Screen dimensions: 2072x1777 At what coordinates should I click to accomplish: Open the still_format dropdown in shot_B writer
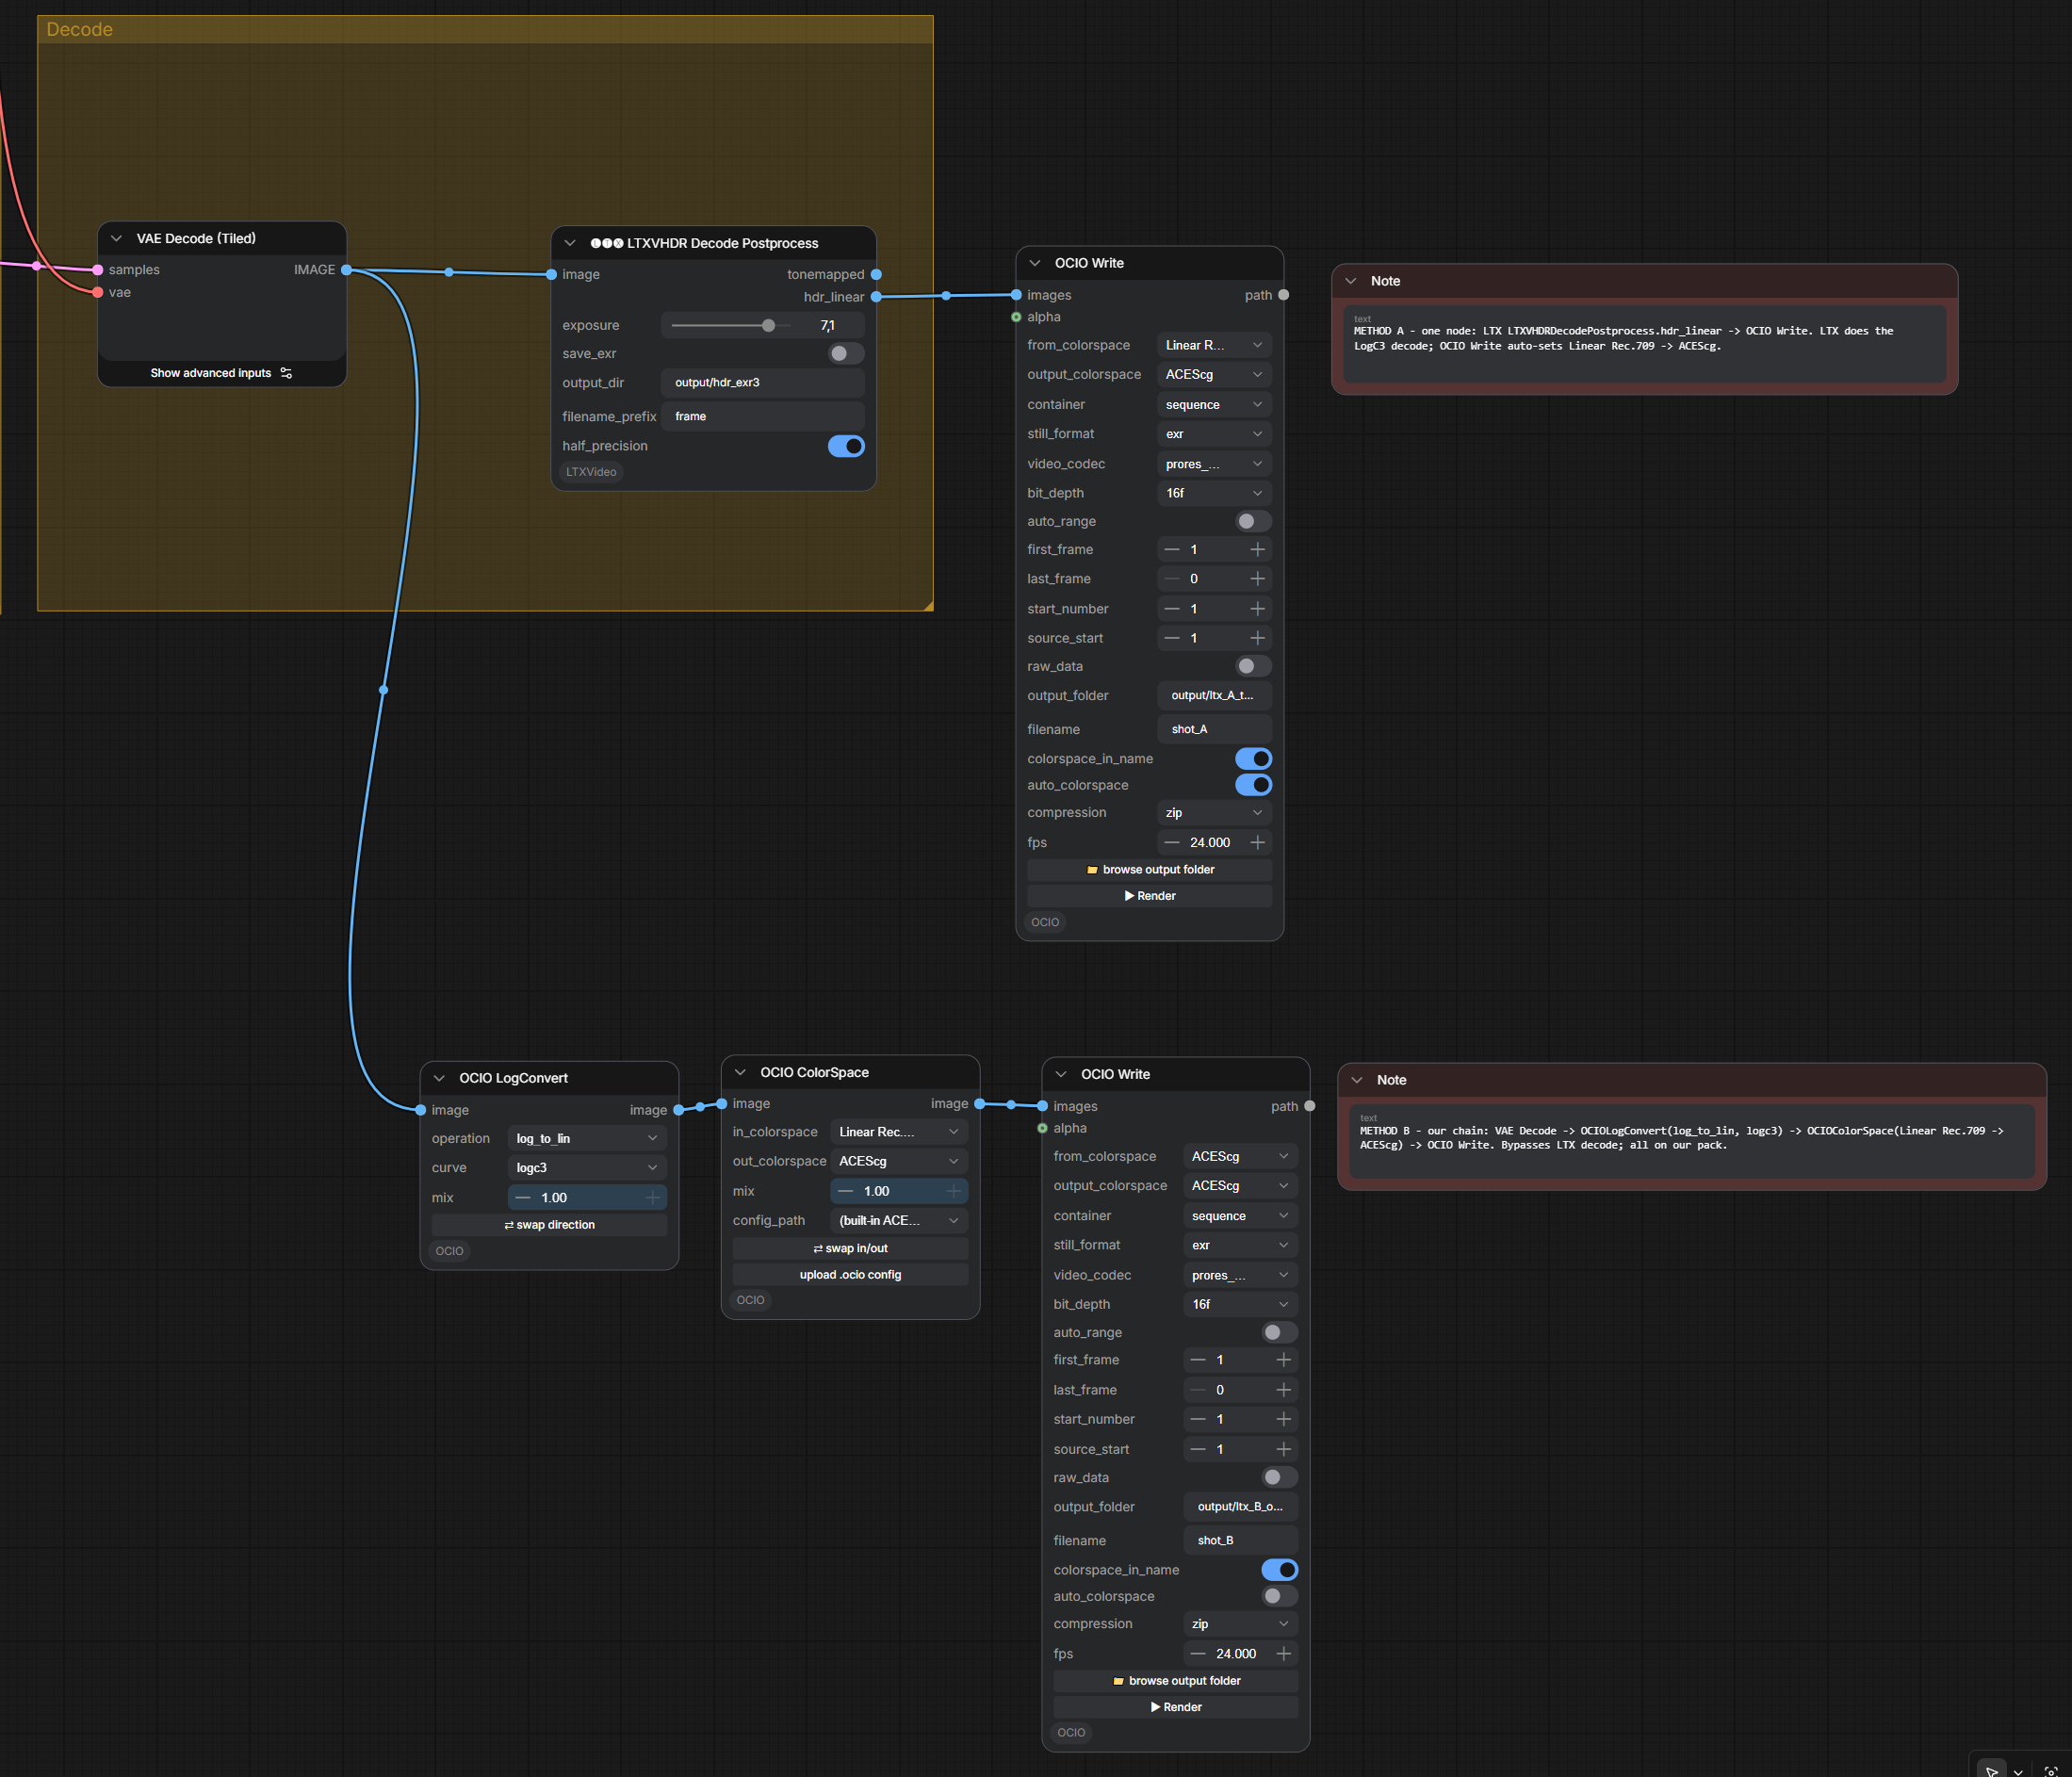1240,1245
